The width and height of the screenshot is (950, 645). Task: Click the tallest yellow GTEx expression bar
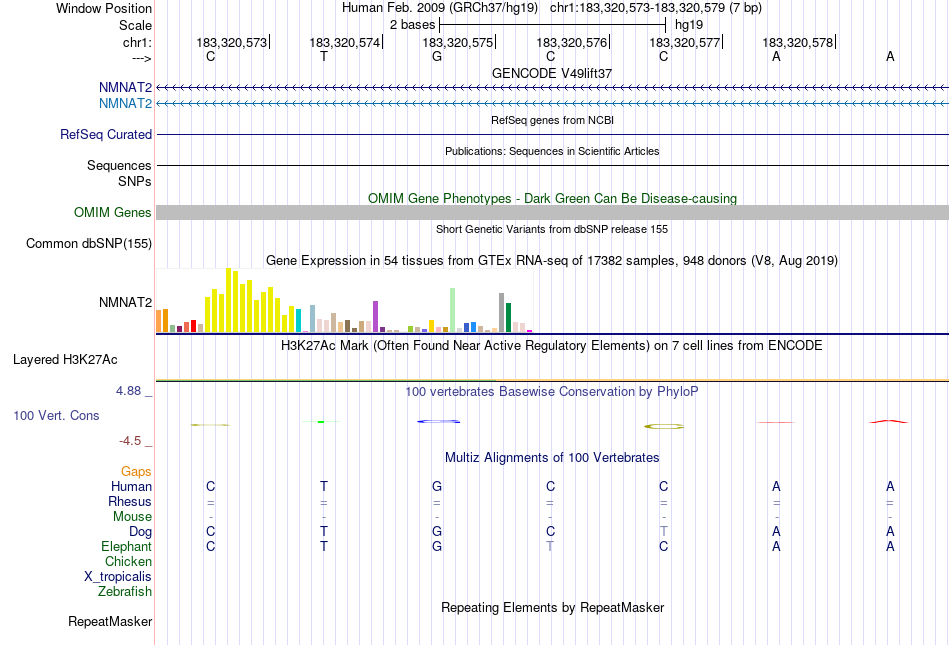(228, 300)
